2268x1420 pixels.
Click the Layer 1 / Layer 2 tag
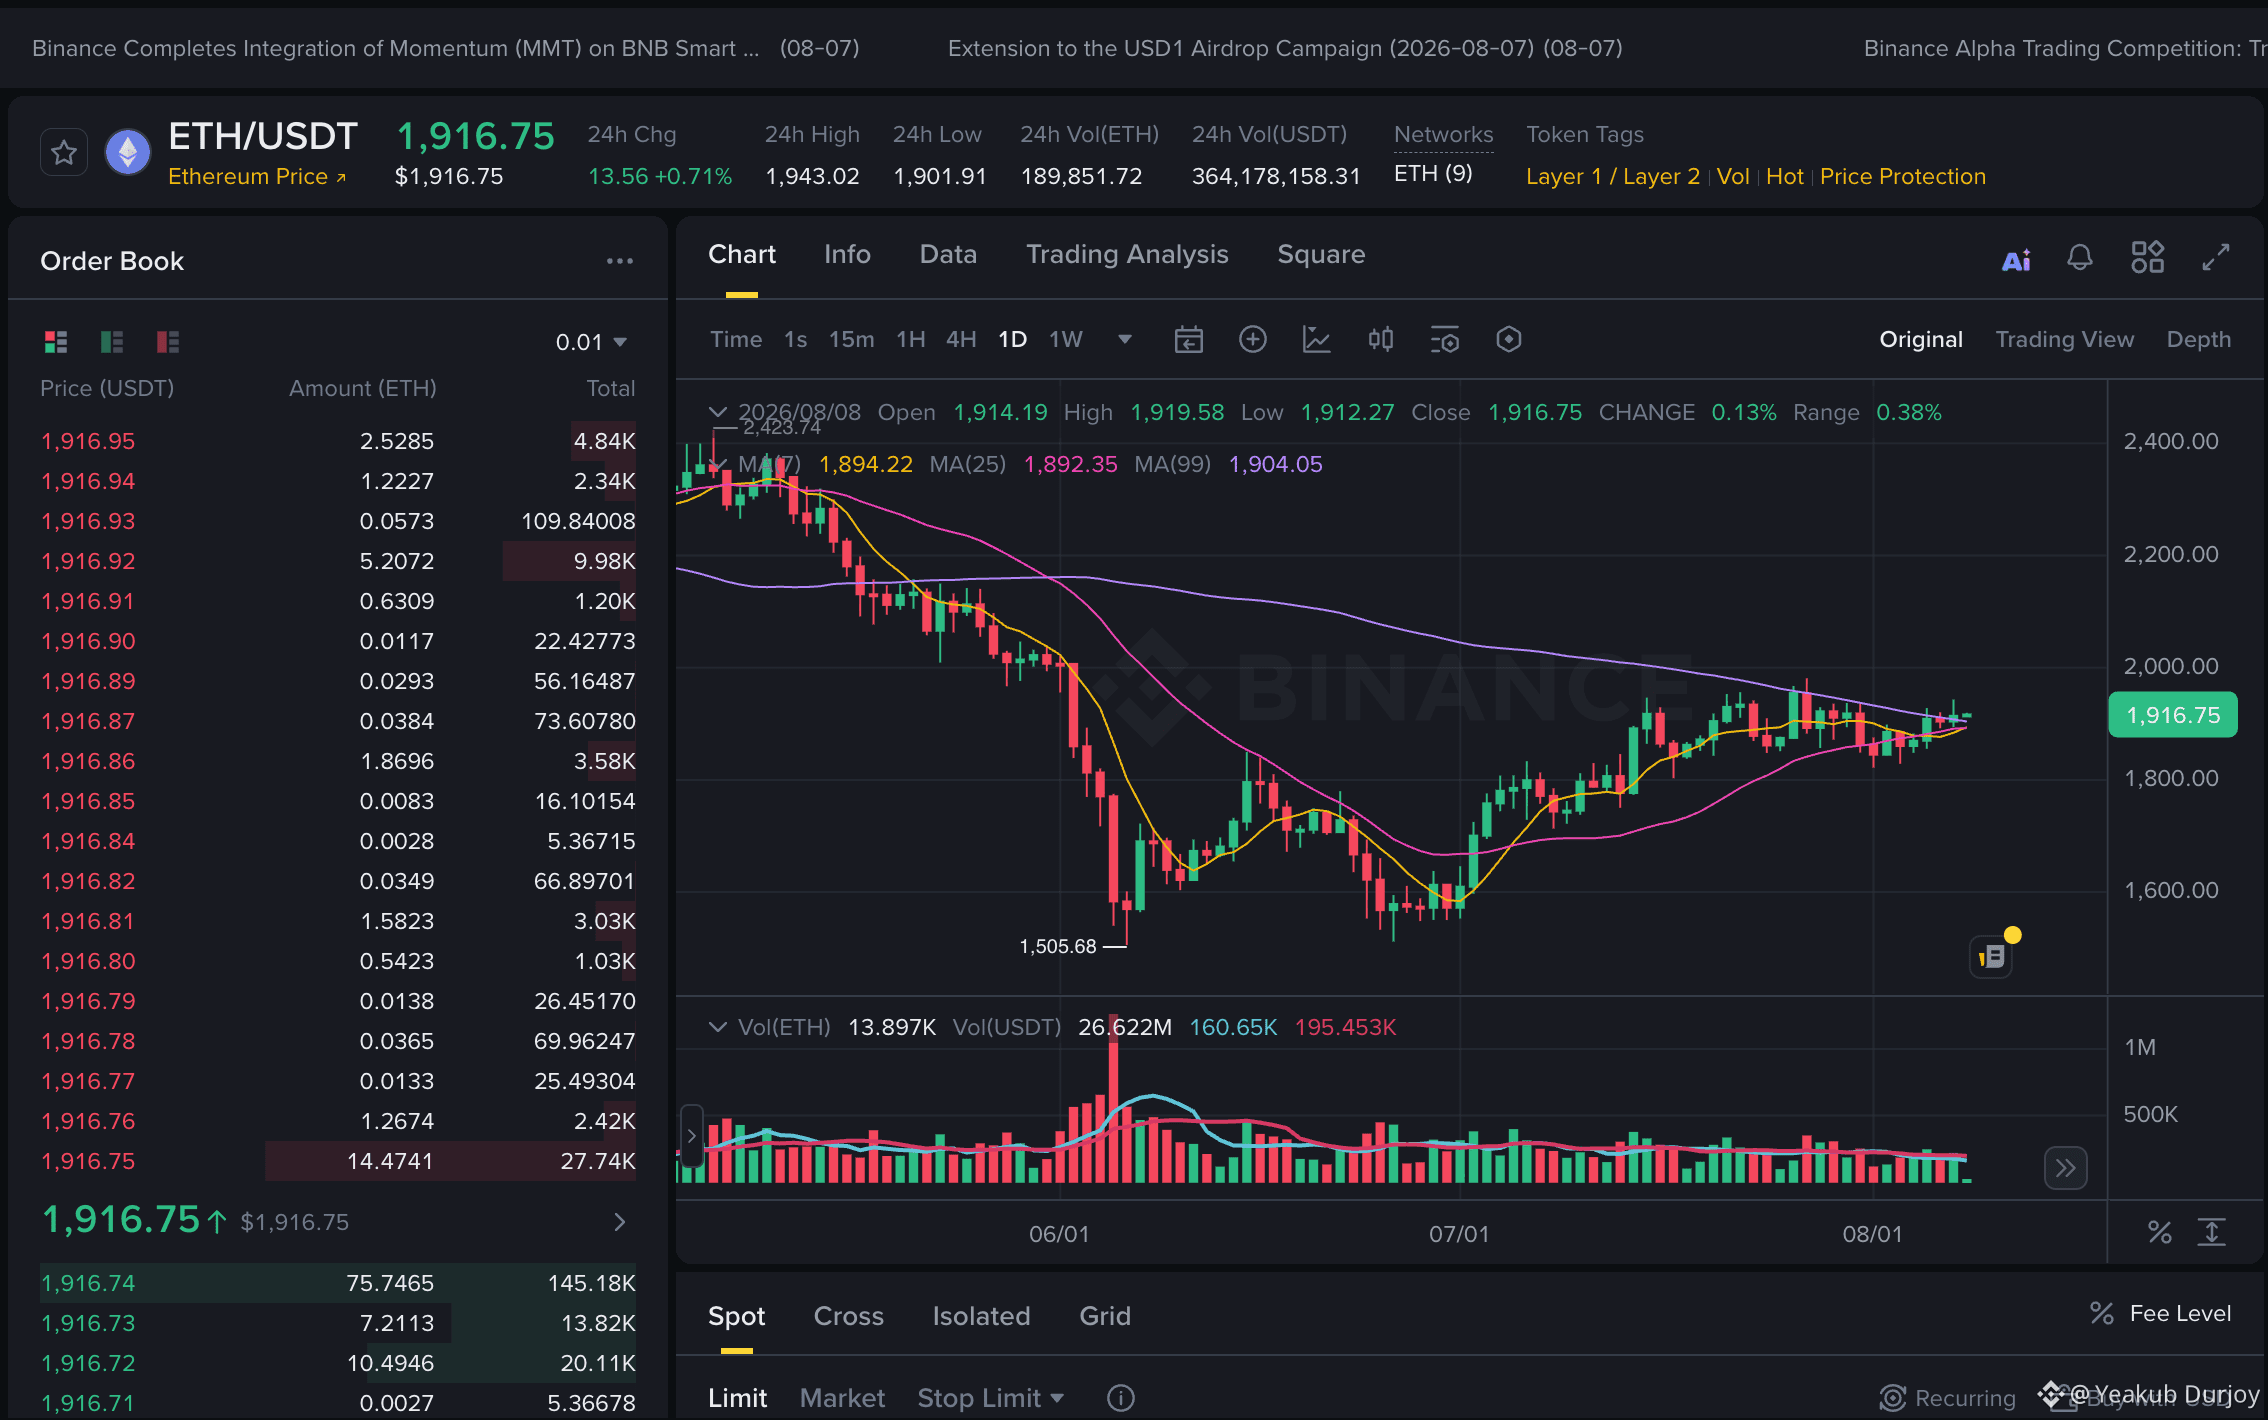pos(1613,177)
